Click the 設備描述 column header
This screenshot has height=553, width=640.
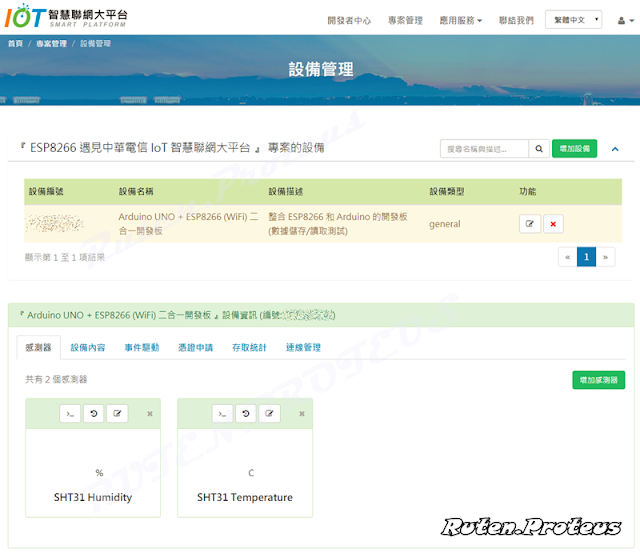tap(286, 191)
